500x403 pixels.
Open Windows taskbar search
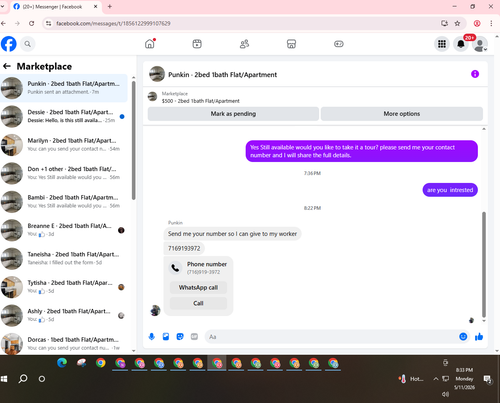click(23, 379)
